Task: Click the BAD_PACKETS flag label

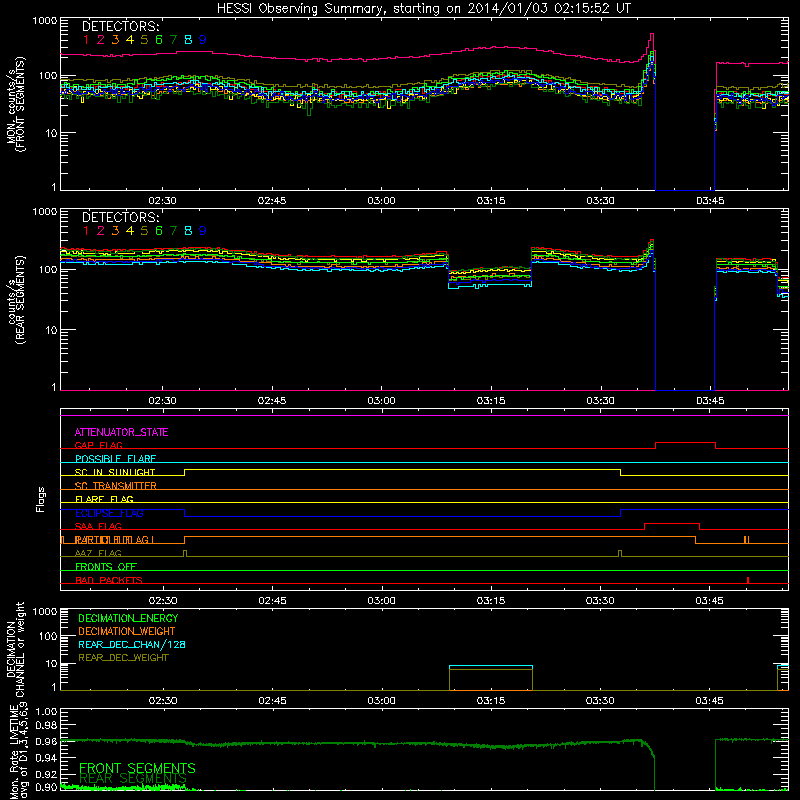Action: point(109,580)
